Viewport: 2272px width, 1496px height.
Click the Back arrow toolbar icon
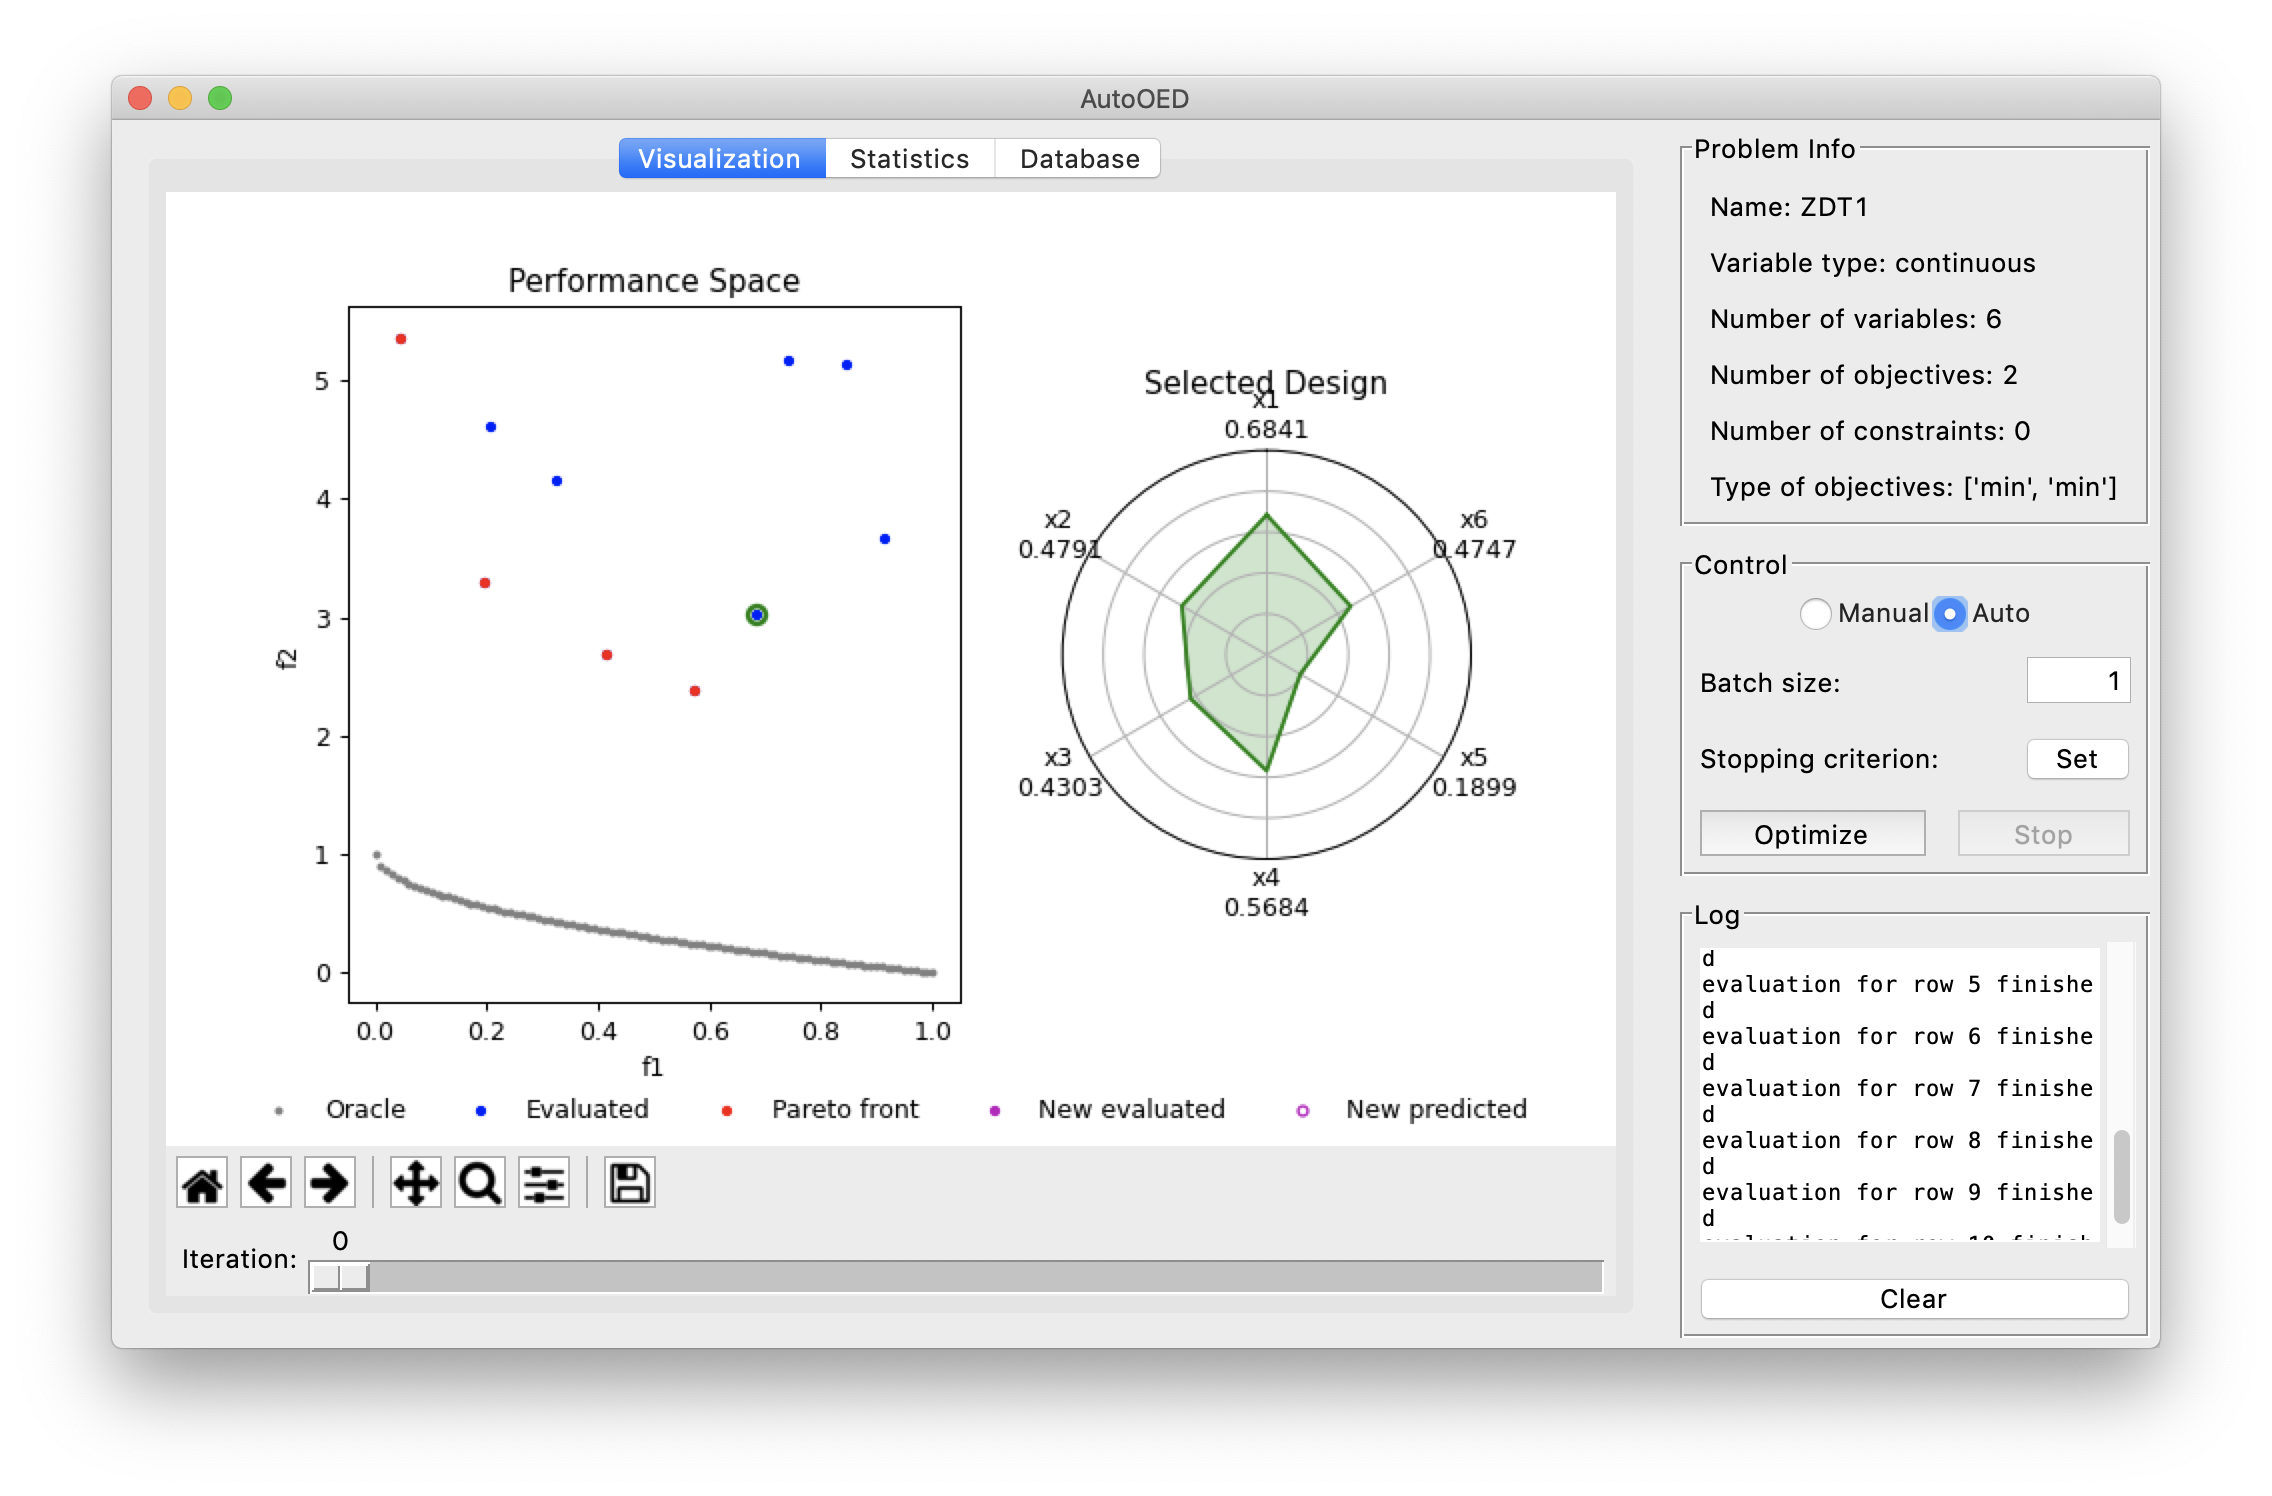point(266,1184)
